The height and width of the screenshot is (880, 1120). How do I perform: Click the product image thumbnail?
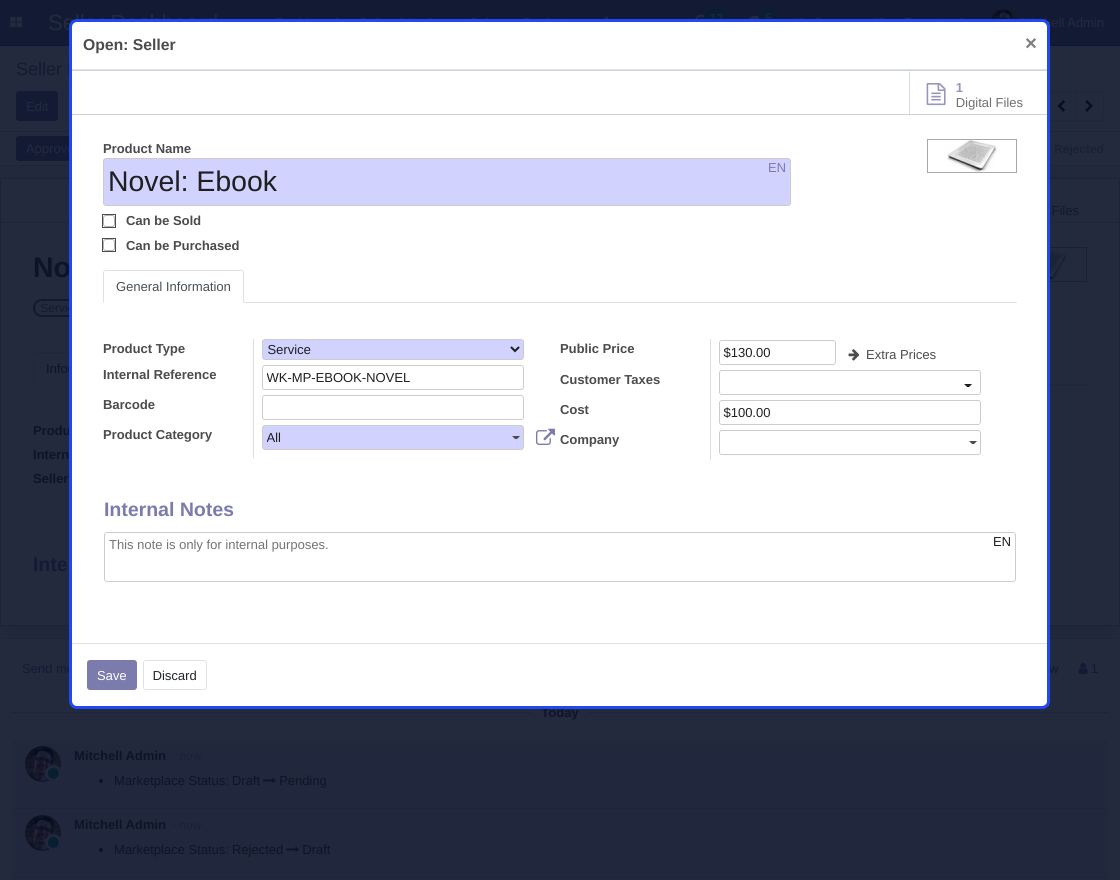[971, 156]
